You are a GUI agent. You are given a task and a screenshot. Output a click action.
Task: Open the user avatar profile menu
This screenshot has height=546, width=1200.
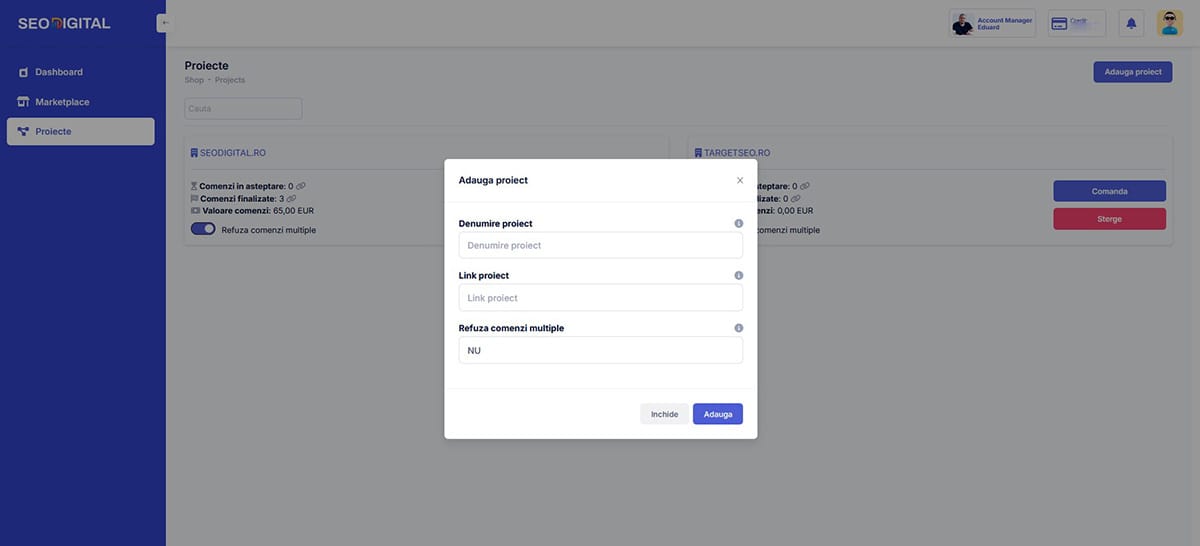tap(1169, 23)
